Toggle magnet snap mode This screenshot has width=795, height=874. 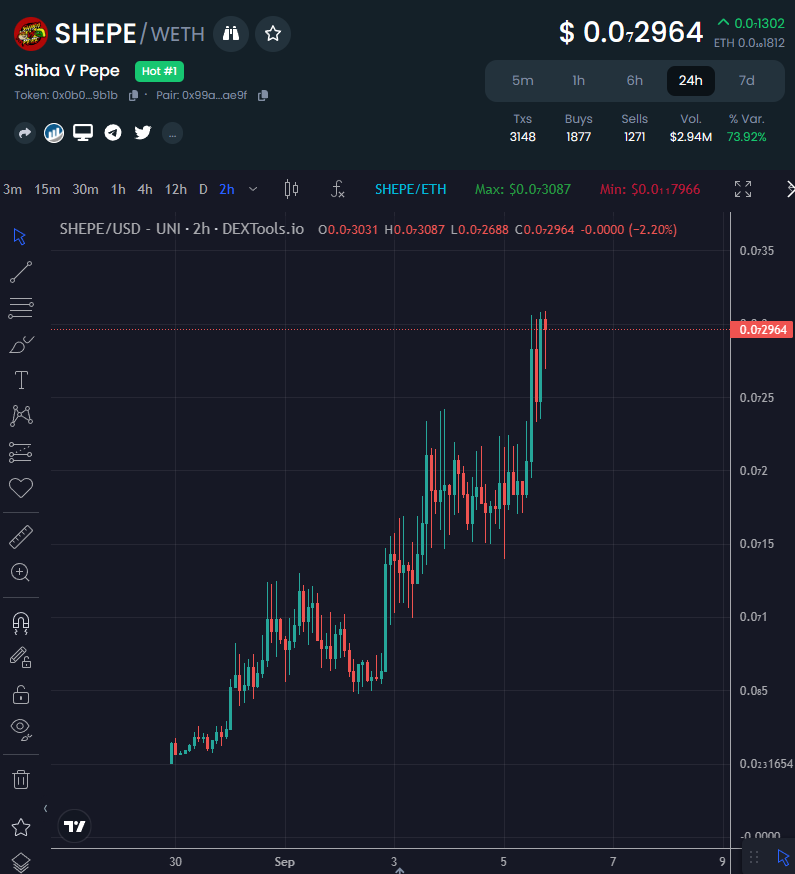(21, 623)
